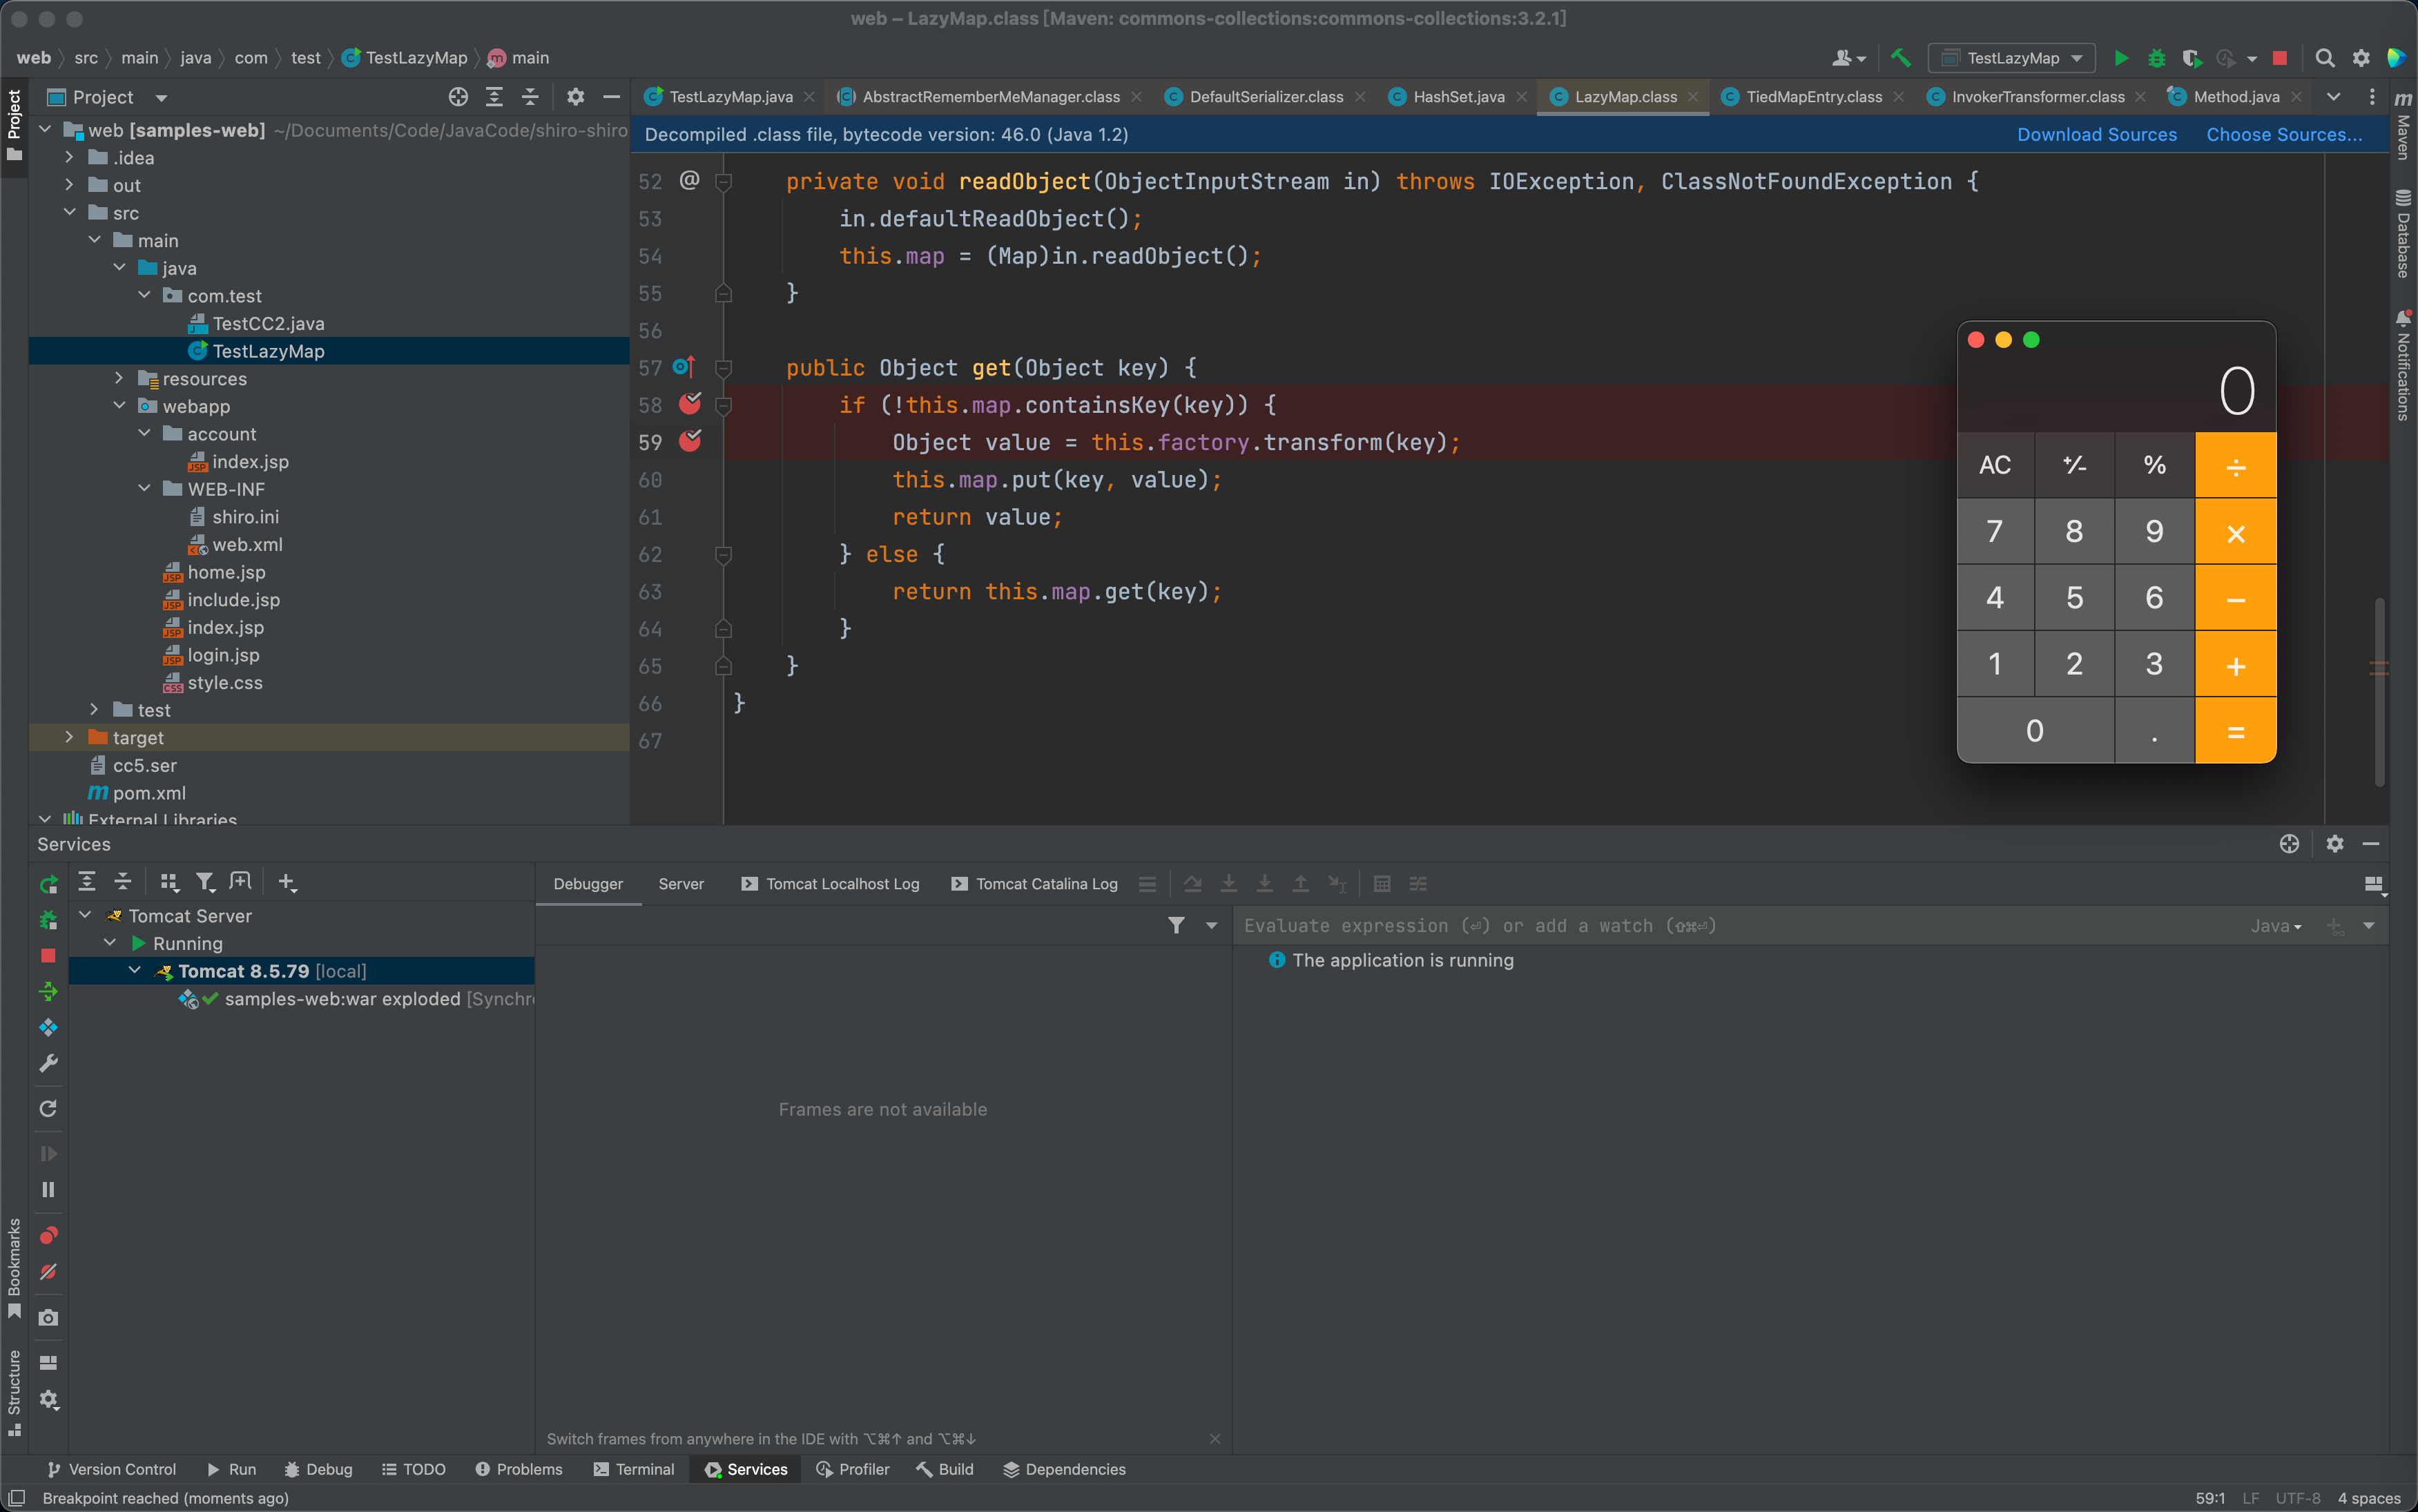2418x1512 pixels.
Task: Click the camera thread dump icon
Action: tap(48, 1318)
